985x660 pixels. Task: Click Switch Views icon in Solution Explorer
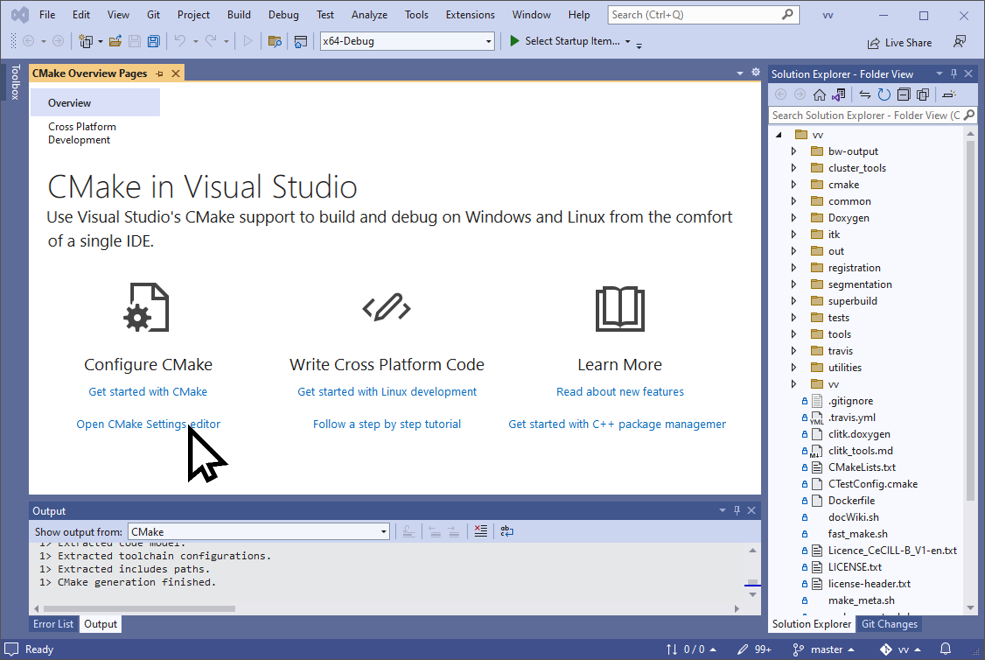839,95
